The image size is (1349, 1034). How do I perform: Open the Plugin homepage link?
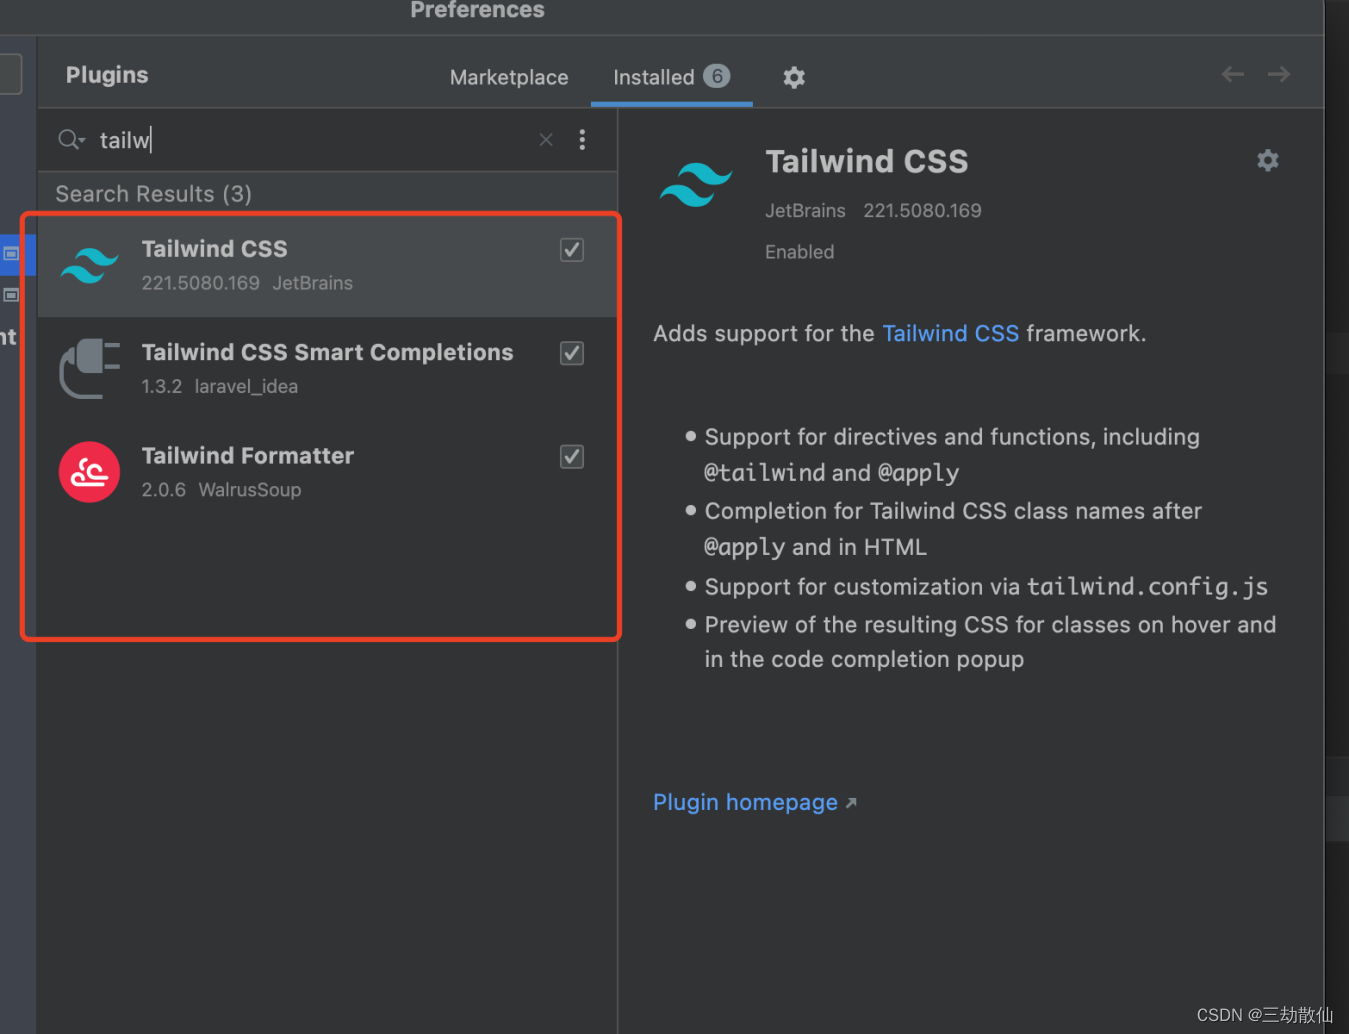point(746,801)
